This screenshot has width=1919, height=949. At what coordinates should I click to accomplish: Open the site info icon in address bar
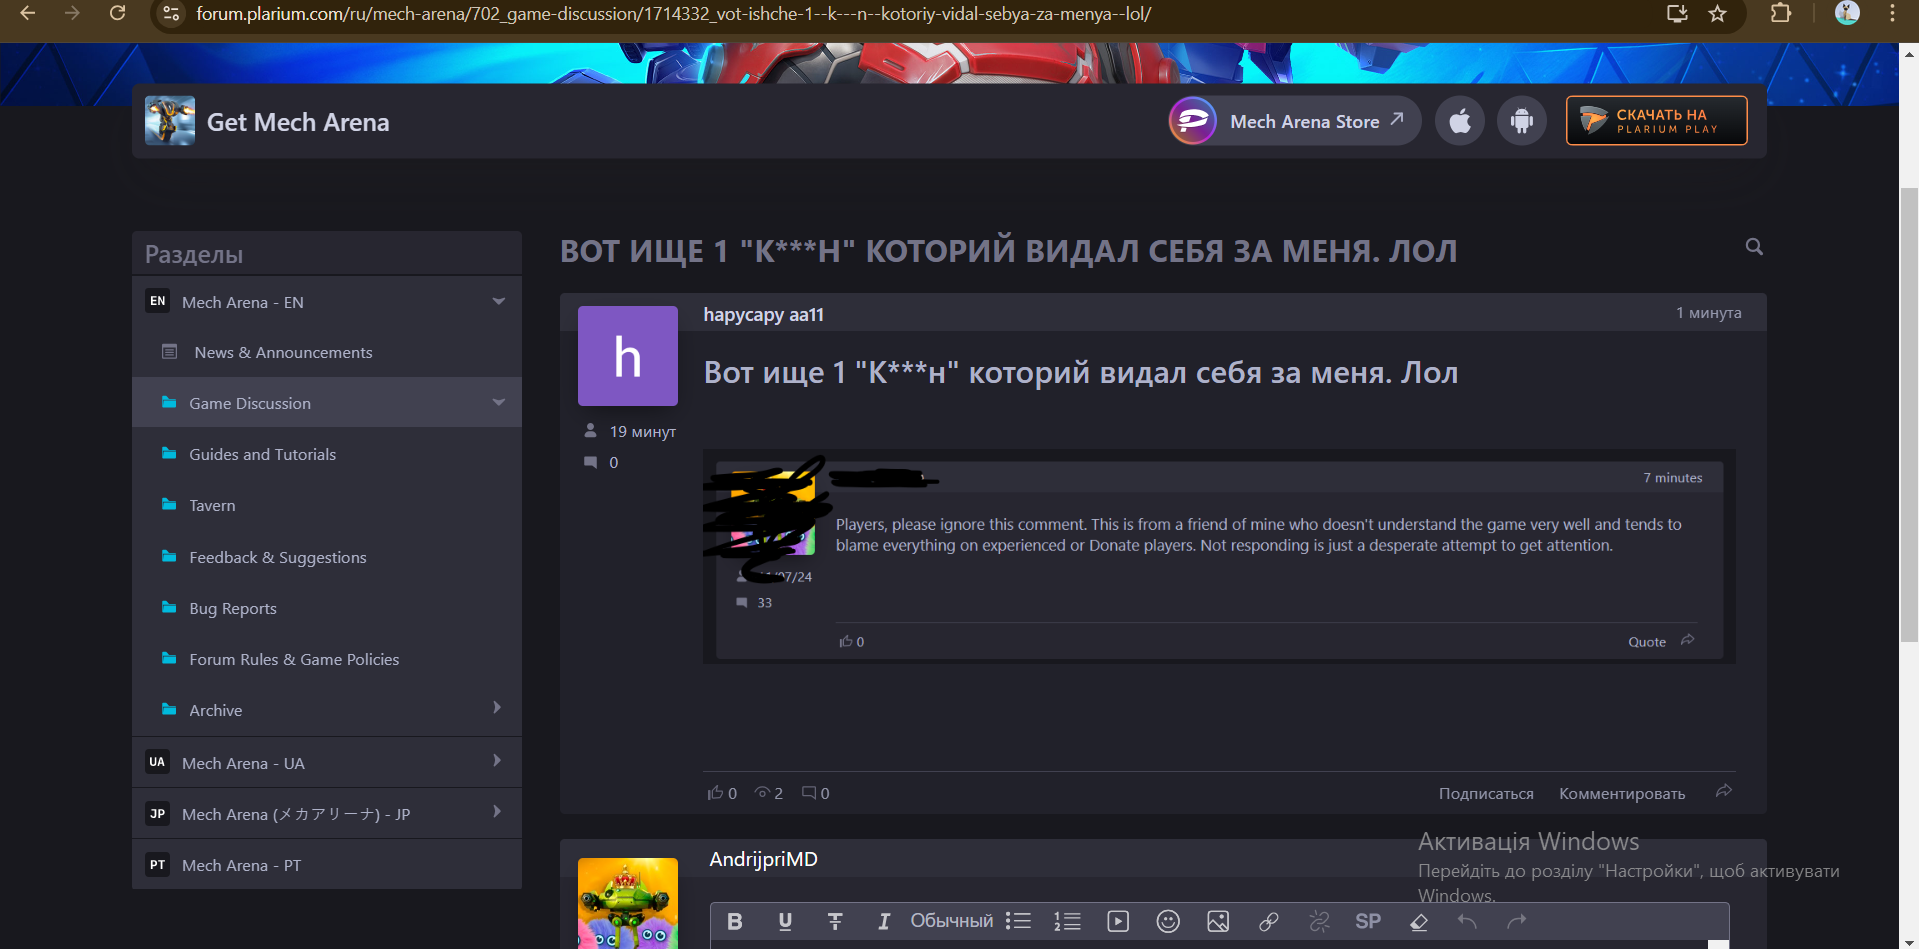pos(171,14)
